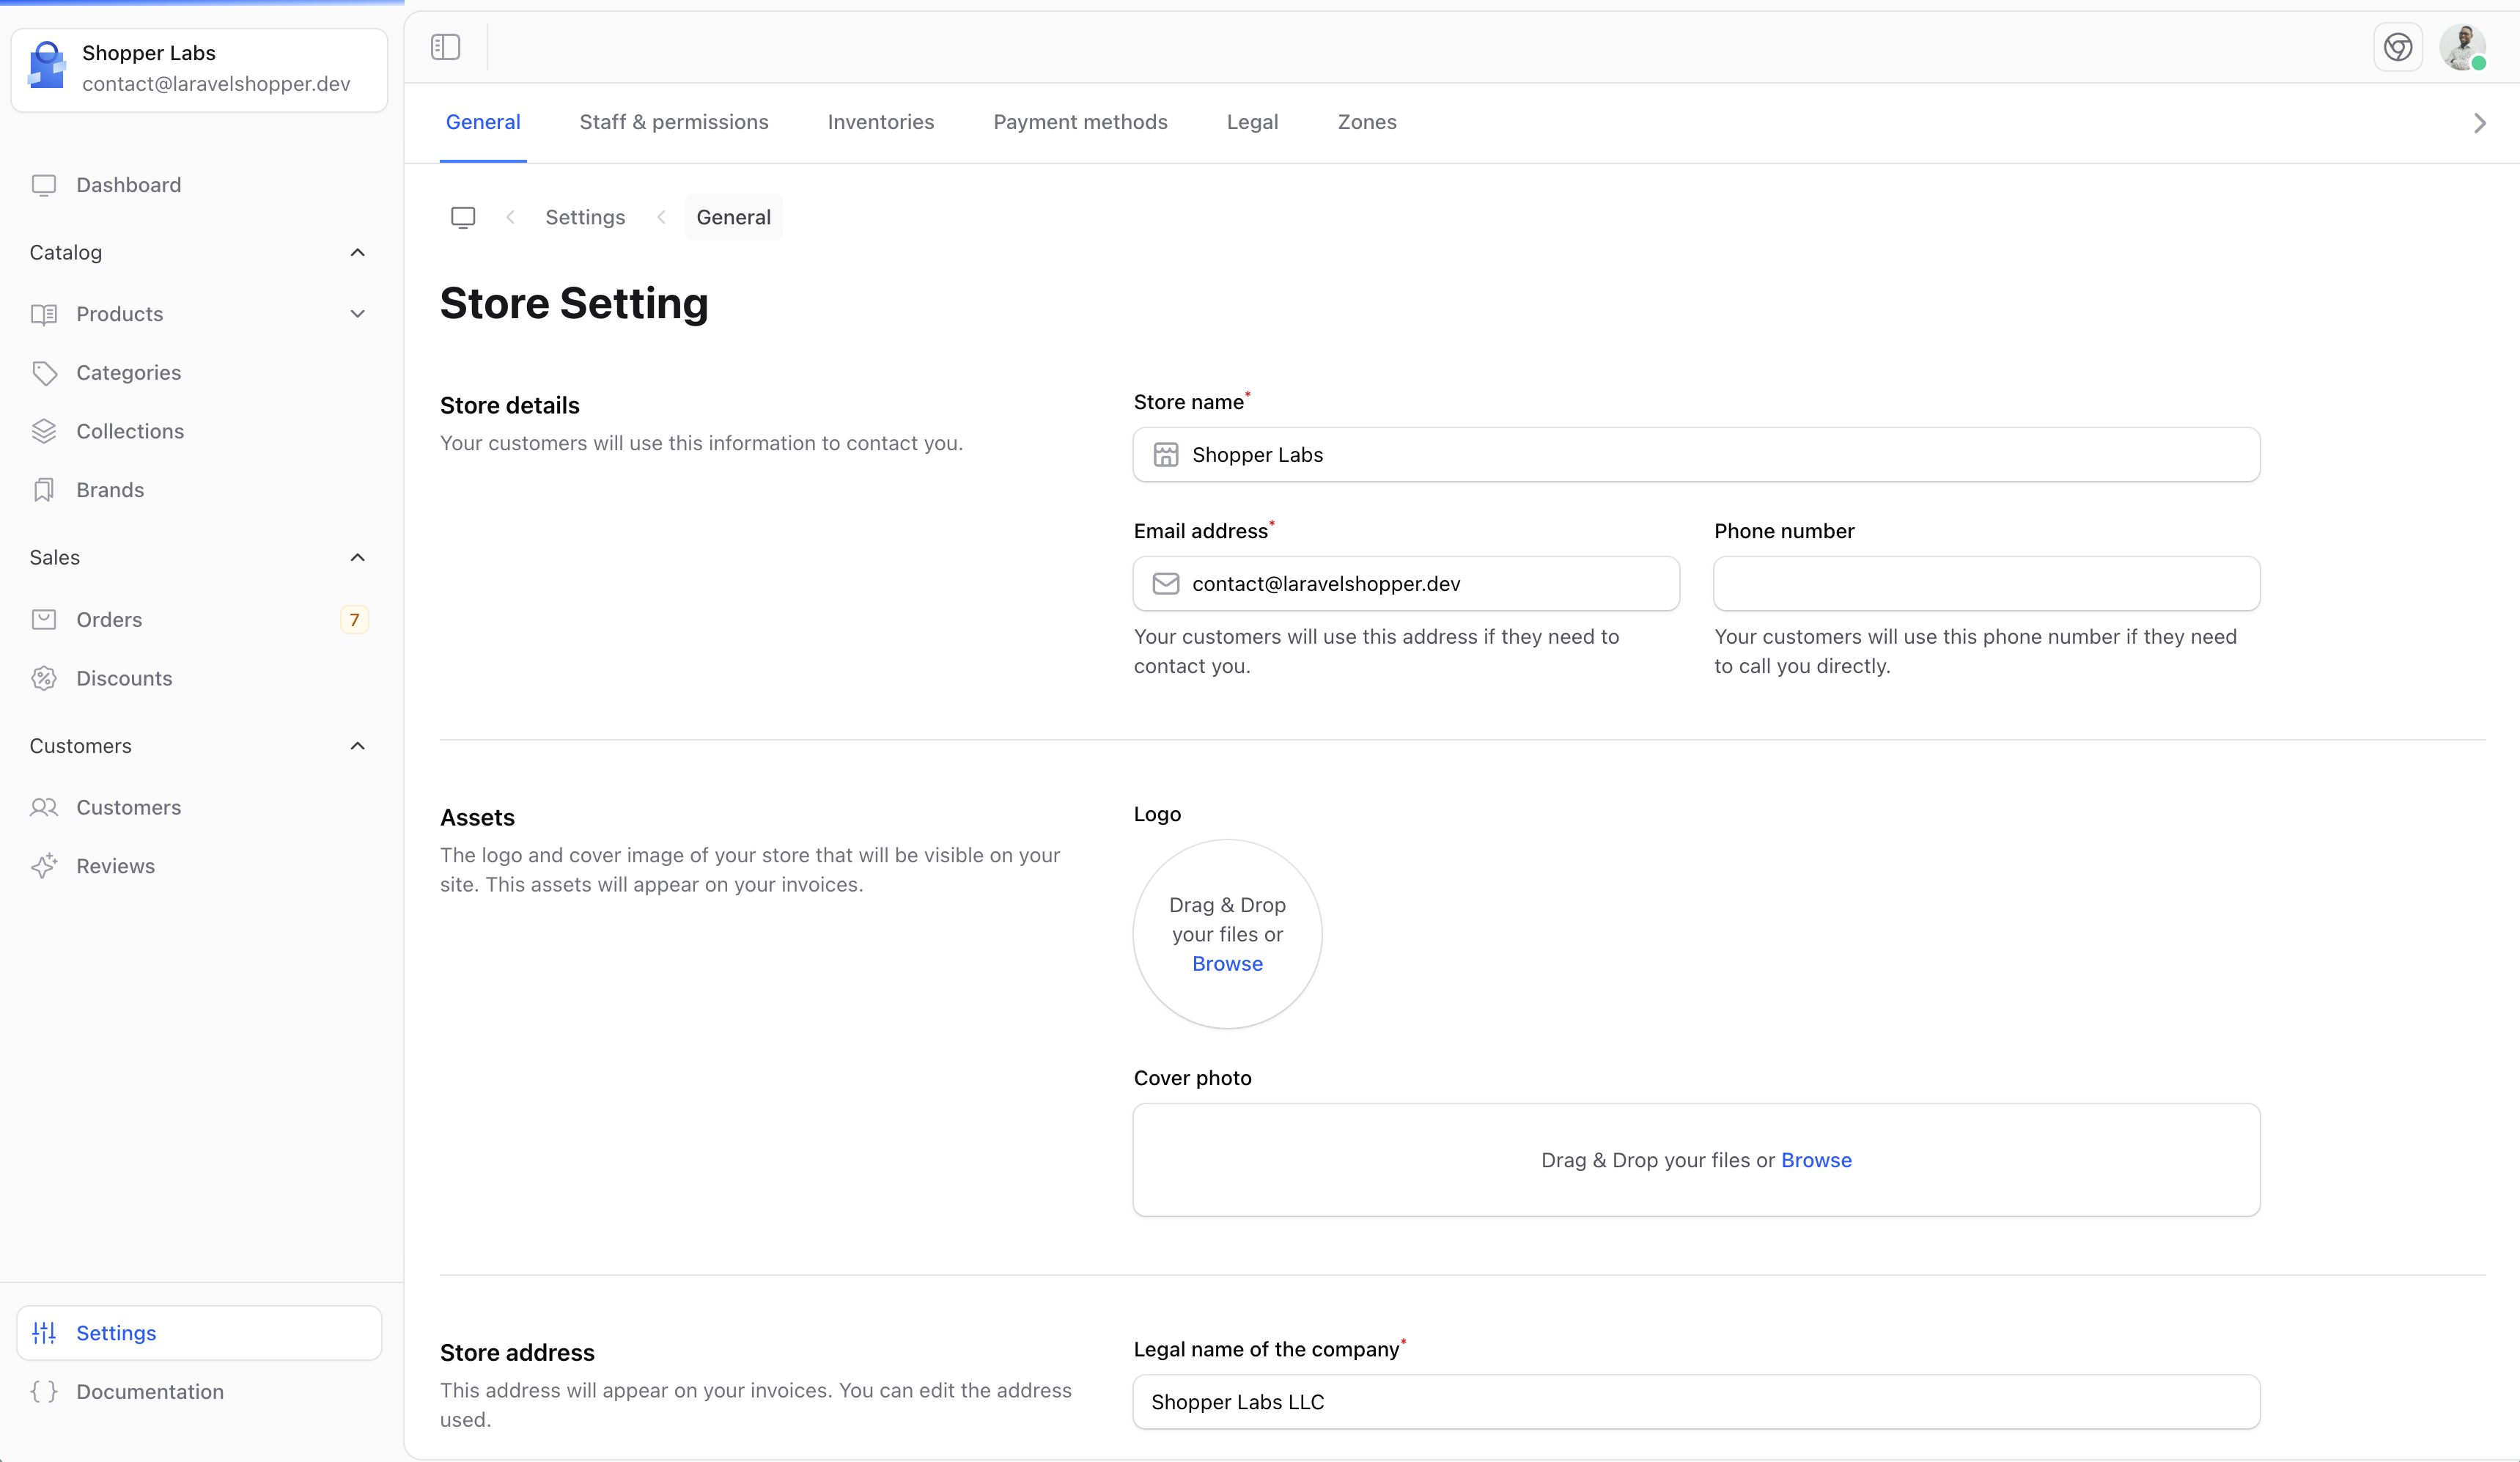Open Orders showing 7 pending items
The image size is (2520, 1462).
click(x=109, y=618)
